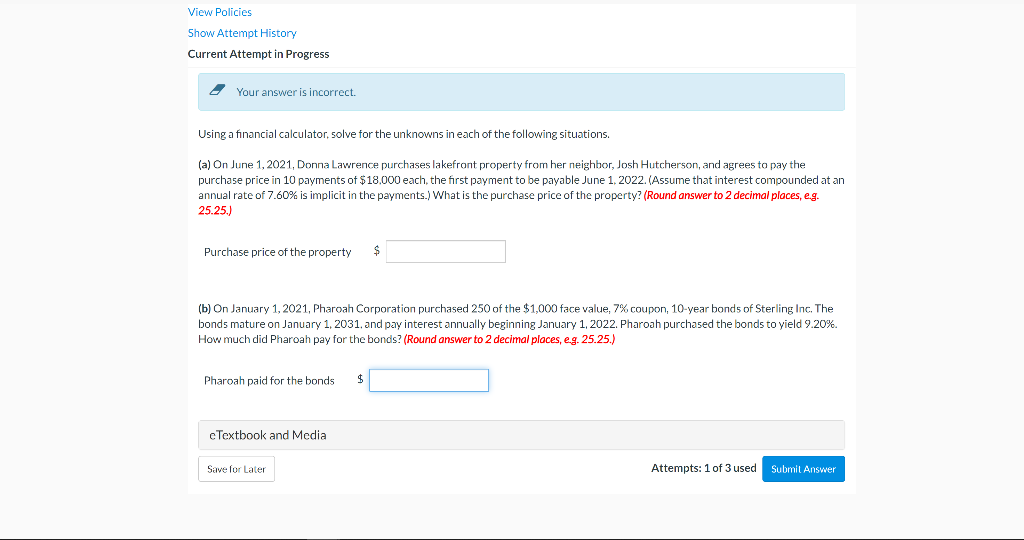This screenshot has height=540, width=1024.
Task: Click the 'Pharoah paid for the bonds' label
Action: coord(269,381)
